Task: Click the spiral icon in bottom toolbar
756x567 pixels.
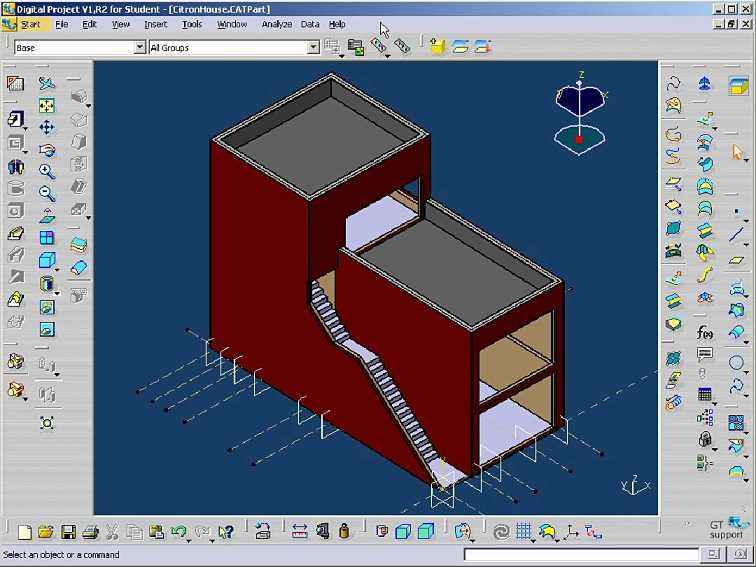Action: [501, 532]
